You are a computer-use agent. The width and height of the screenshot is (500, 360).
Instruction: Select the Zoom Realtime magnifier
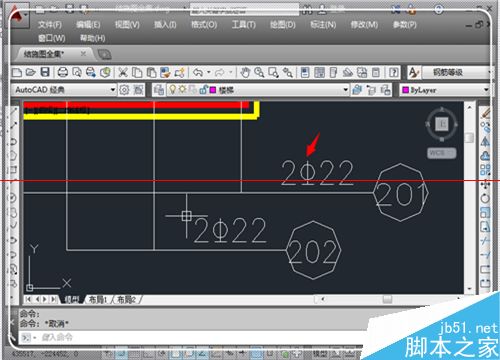[259, 72]
